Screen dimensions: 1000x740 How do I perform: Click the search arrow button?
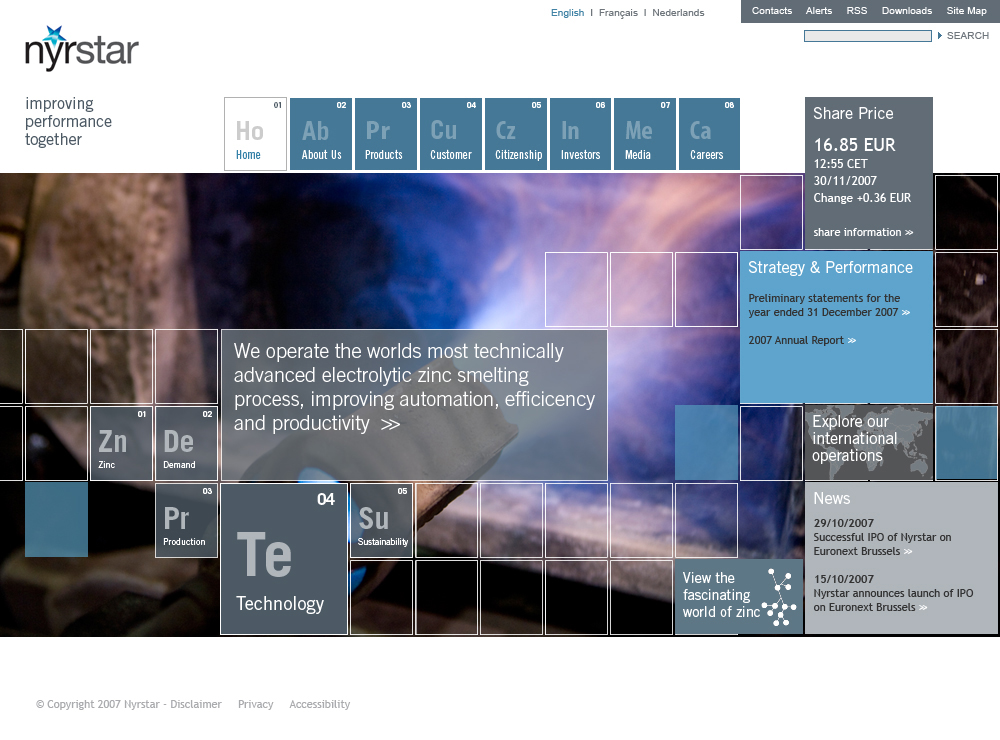click(940, 36)
